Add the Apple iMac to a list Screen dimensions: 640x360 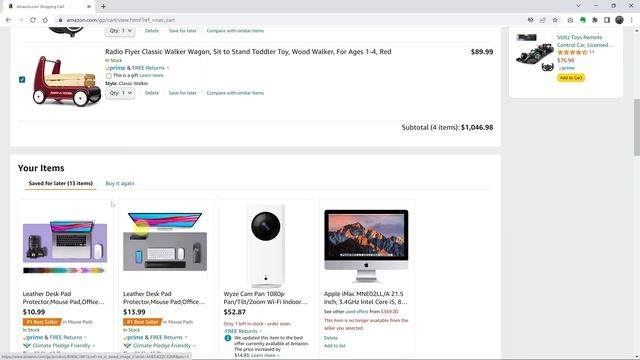(x=335, y=346)
